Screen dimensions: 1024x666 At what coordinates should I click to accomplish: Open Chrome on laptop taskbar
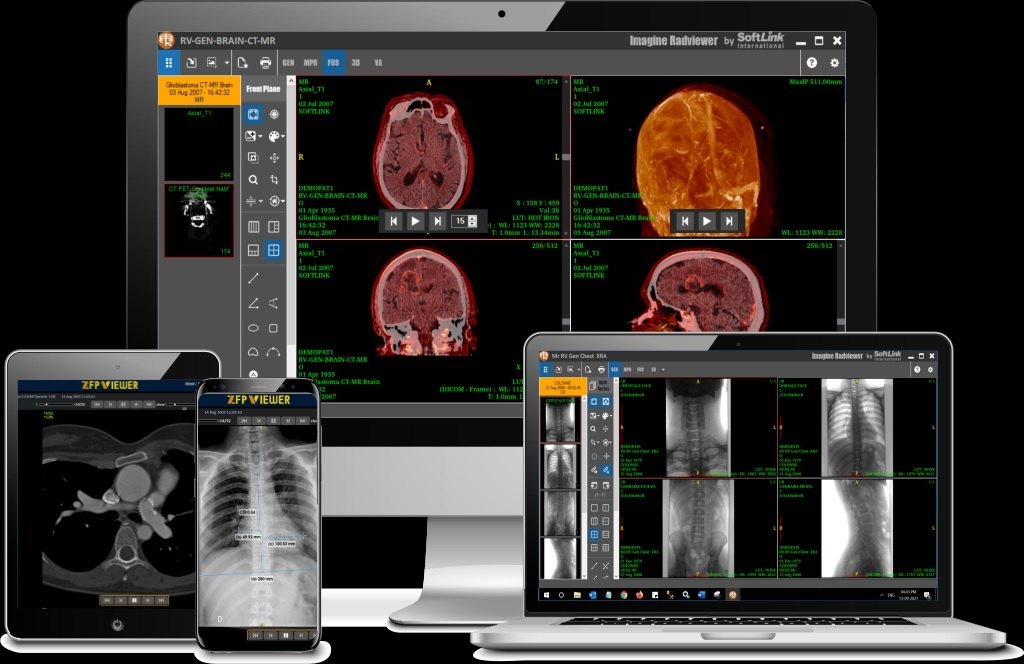pyautogui.click(x=624, y=595)
